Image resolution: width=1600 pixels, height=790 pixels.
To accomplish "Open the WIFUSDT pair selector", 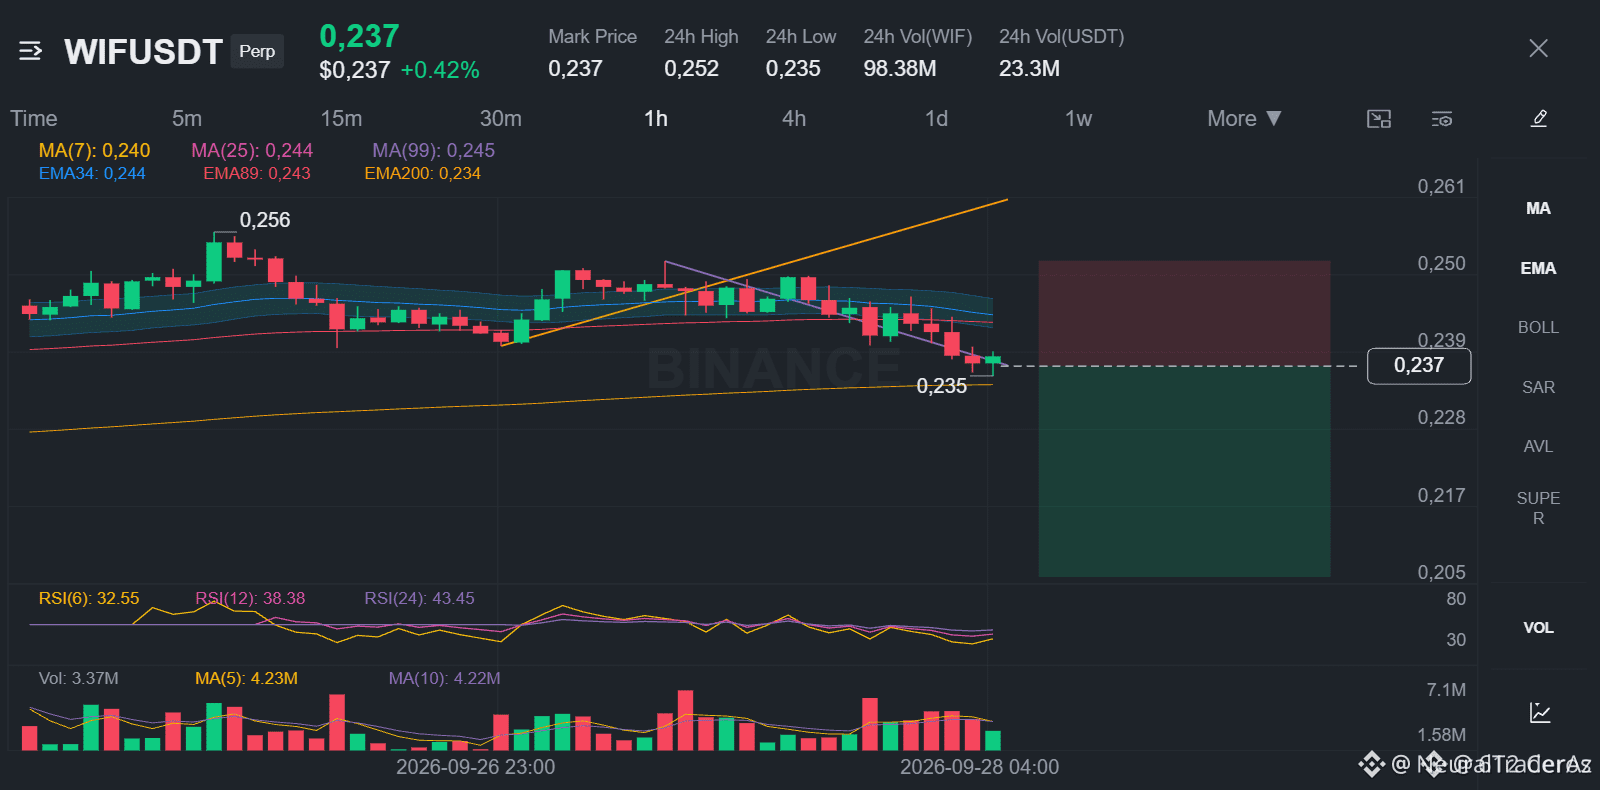I will [x=143, y=51].
